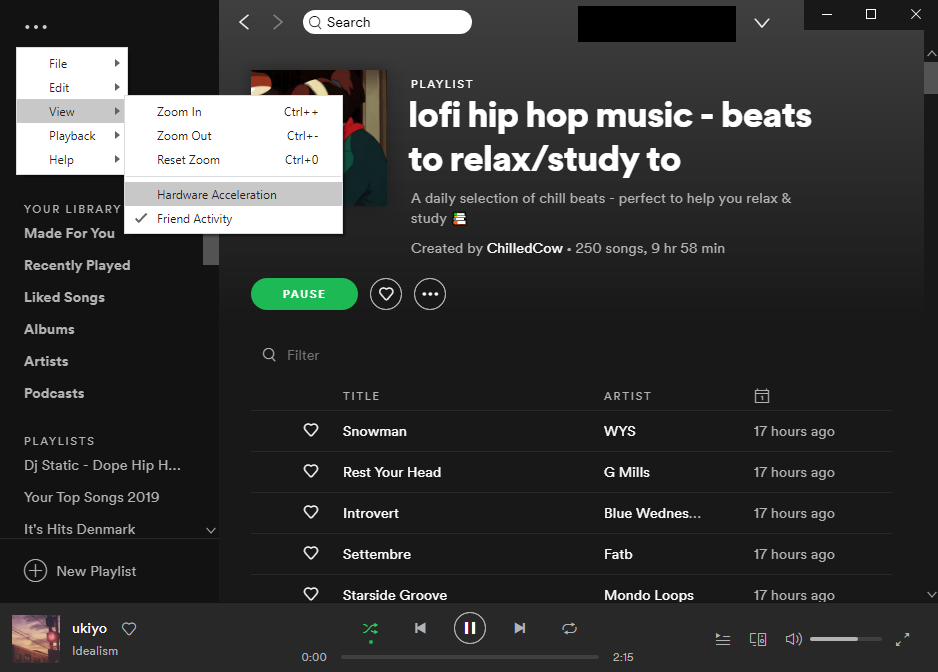Sort by ARTIST column header
Screen dimensions: 938x672
(628, 396)
